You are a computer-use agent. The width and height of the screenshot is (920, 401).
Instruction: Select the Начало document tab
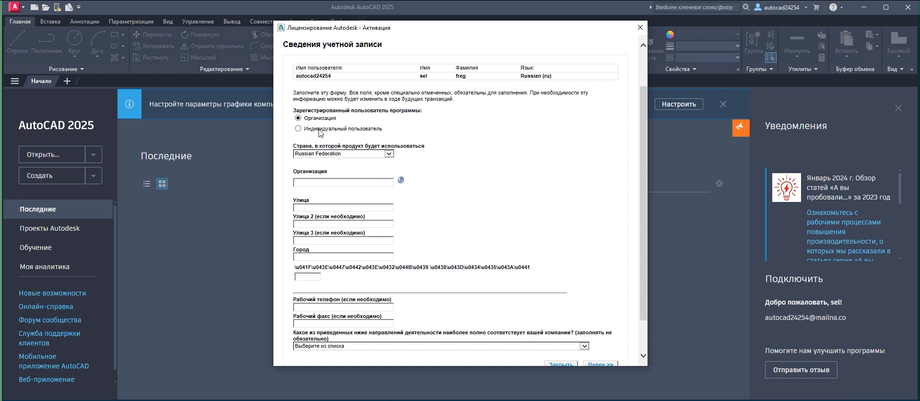(41, 81)
